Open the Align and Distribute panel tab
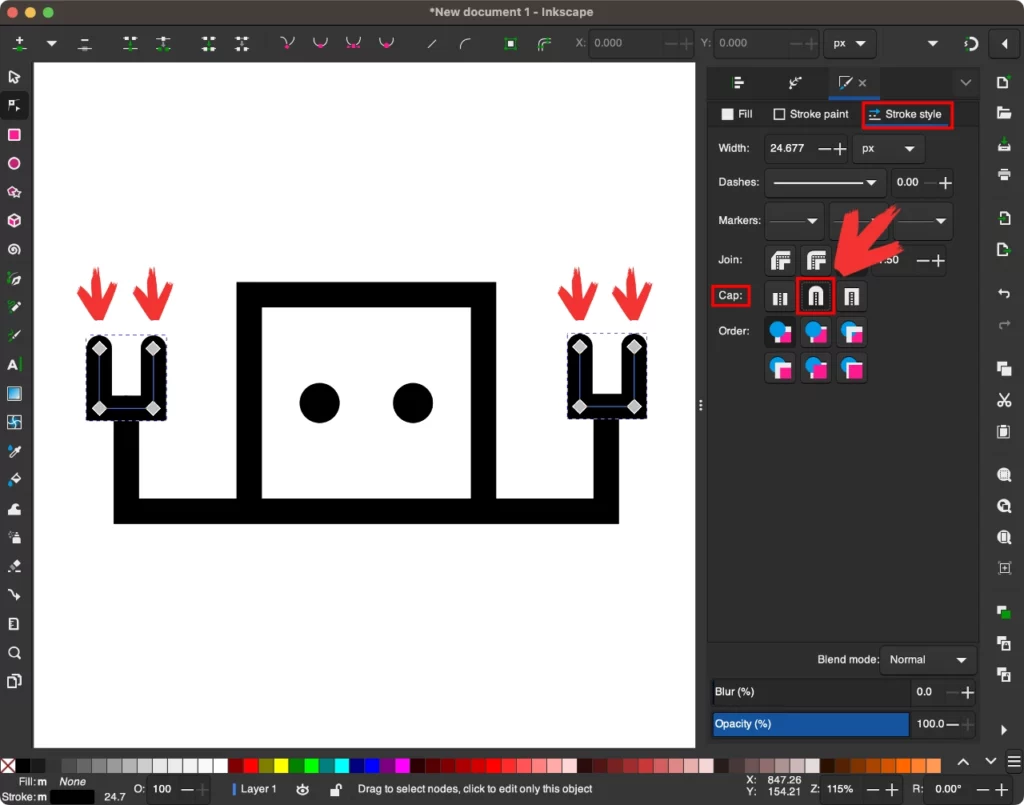Screen dimensions: 1024x805 pos(738,83)
